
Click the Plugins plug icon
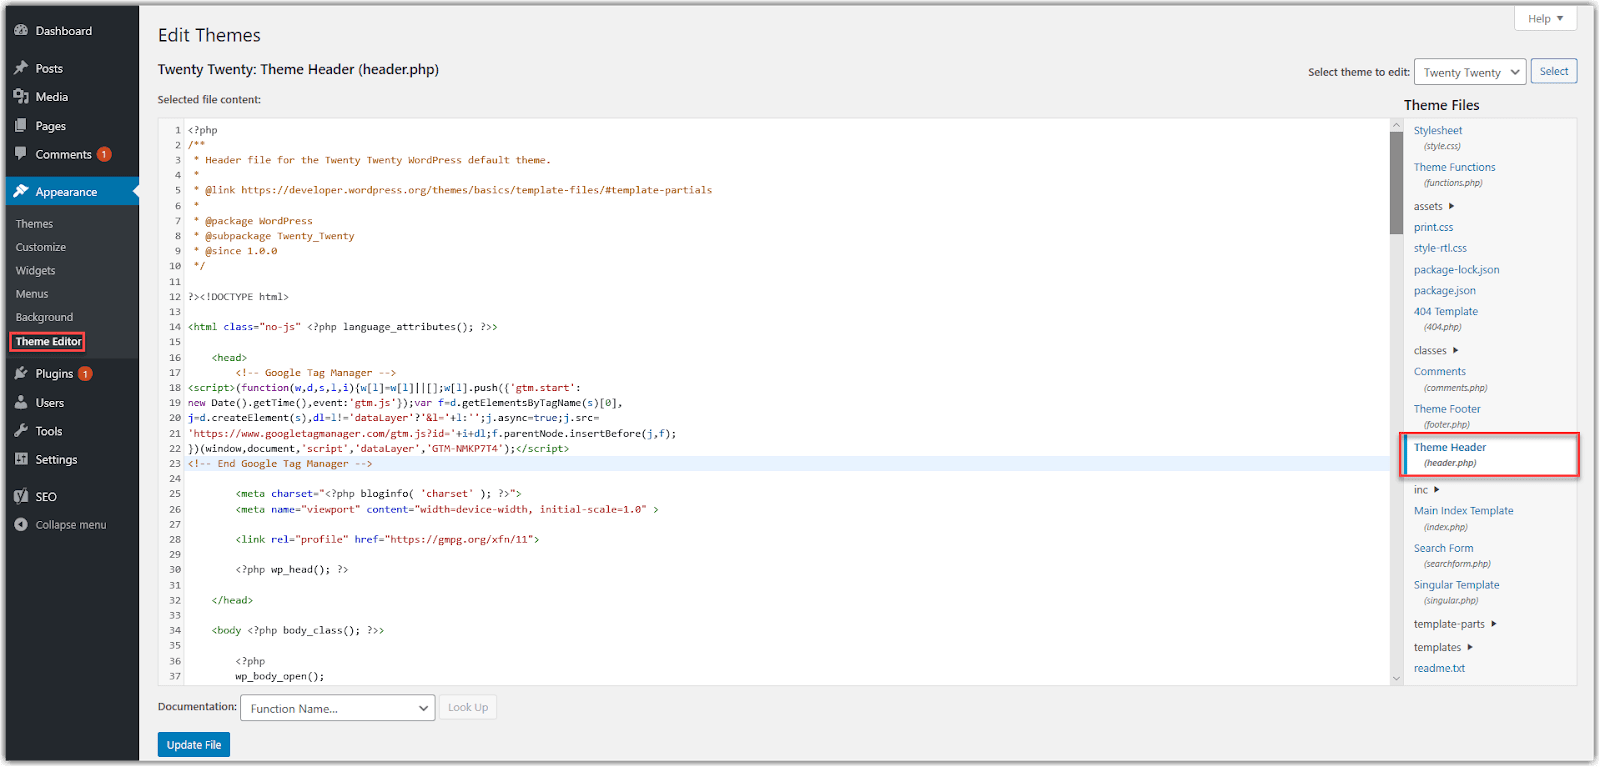[x=21, y=373]
